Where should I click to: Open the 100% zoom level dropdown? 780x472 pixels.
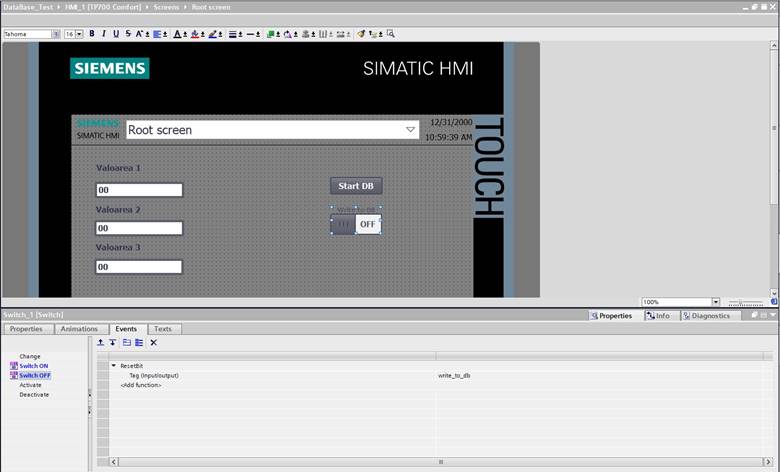point(715,302)
